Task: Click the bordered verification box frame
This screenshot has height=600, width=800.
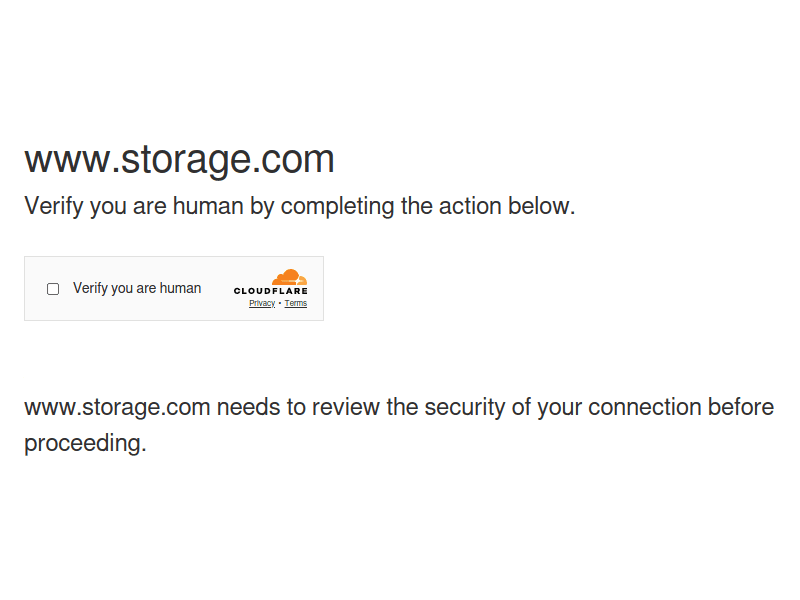Action: 174,259
